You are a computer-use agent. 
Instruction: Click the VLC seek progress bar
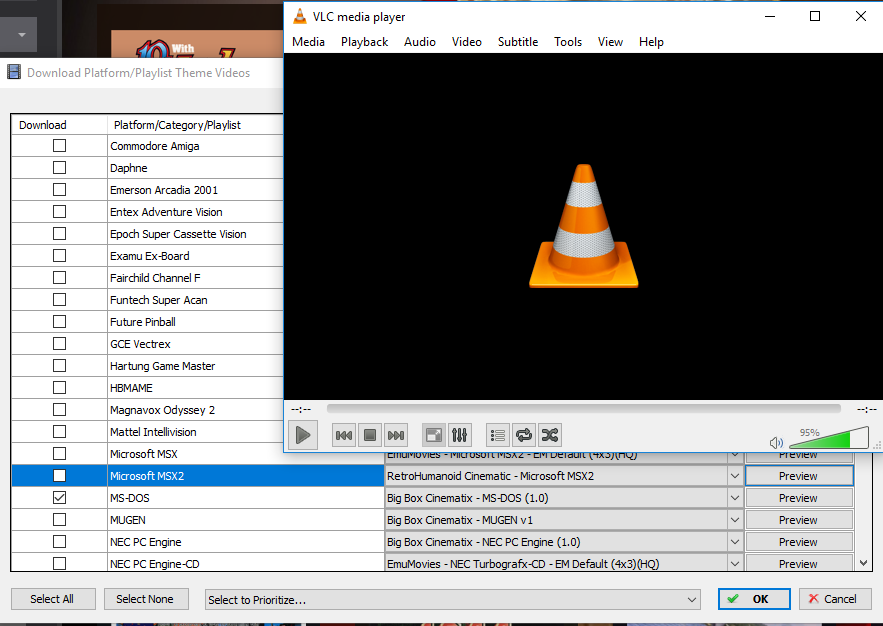click(583, 409)
